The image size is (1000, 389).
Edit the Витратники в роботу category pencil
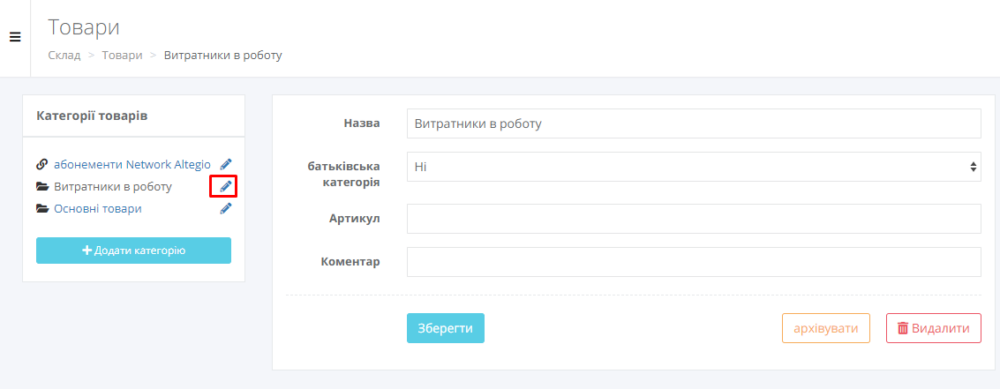coord(226,186)
